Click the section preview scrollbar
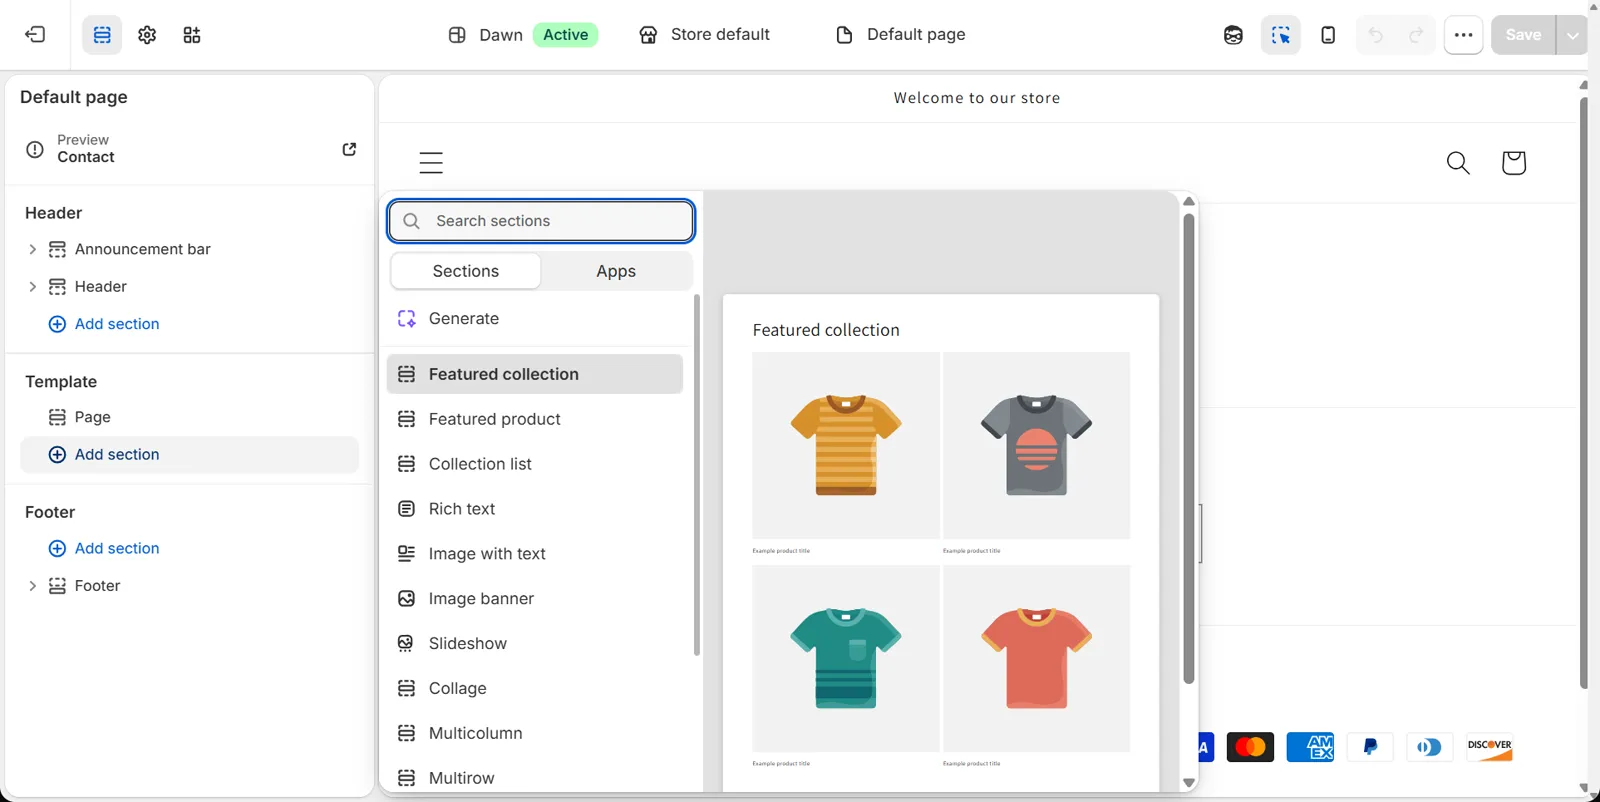The height and width of the screenshot is (802, 1600). pos(1189,448)
